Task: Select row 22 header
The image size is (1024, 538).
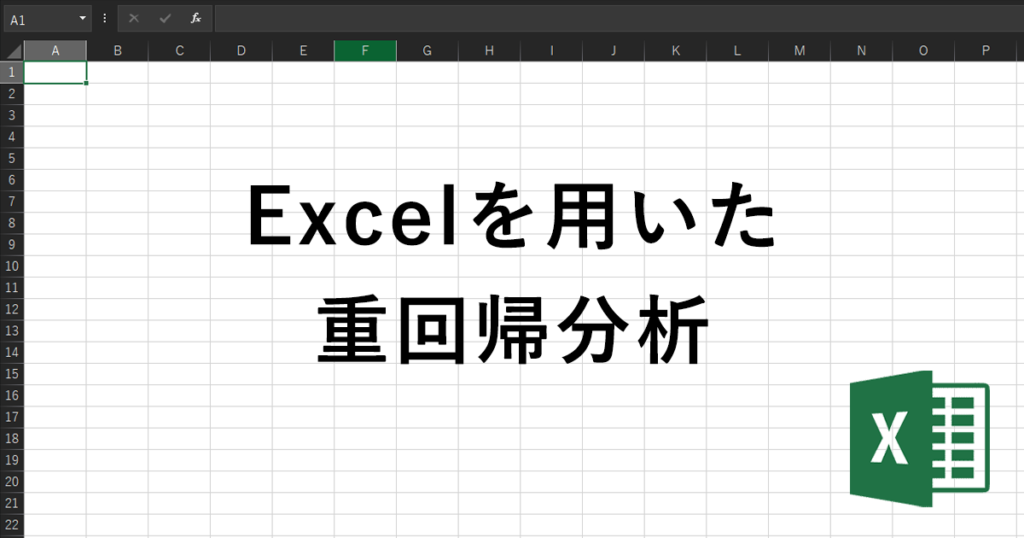Action: point(12,524)
